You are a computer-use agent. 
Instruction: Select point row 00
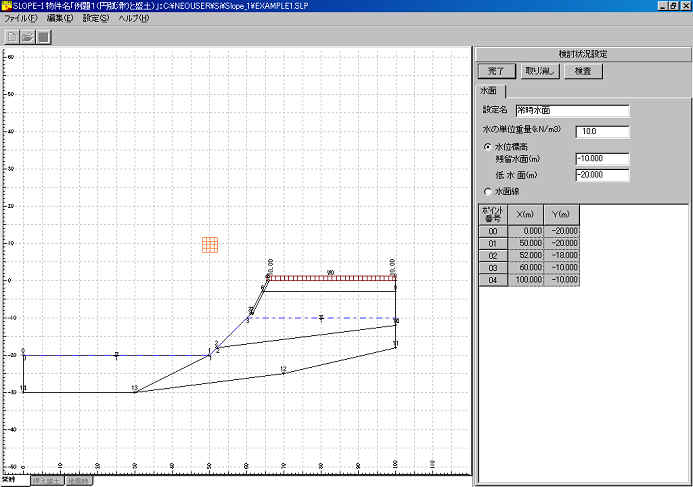(x=493, y=231)
